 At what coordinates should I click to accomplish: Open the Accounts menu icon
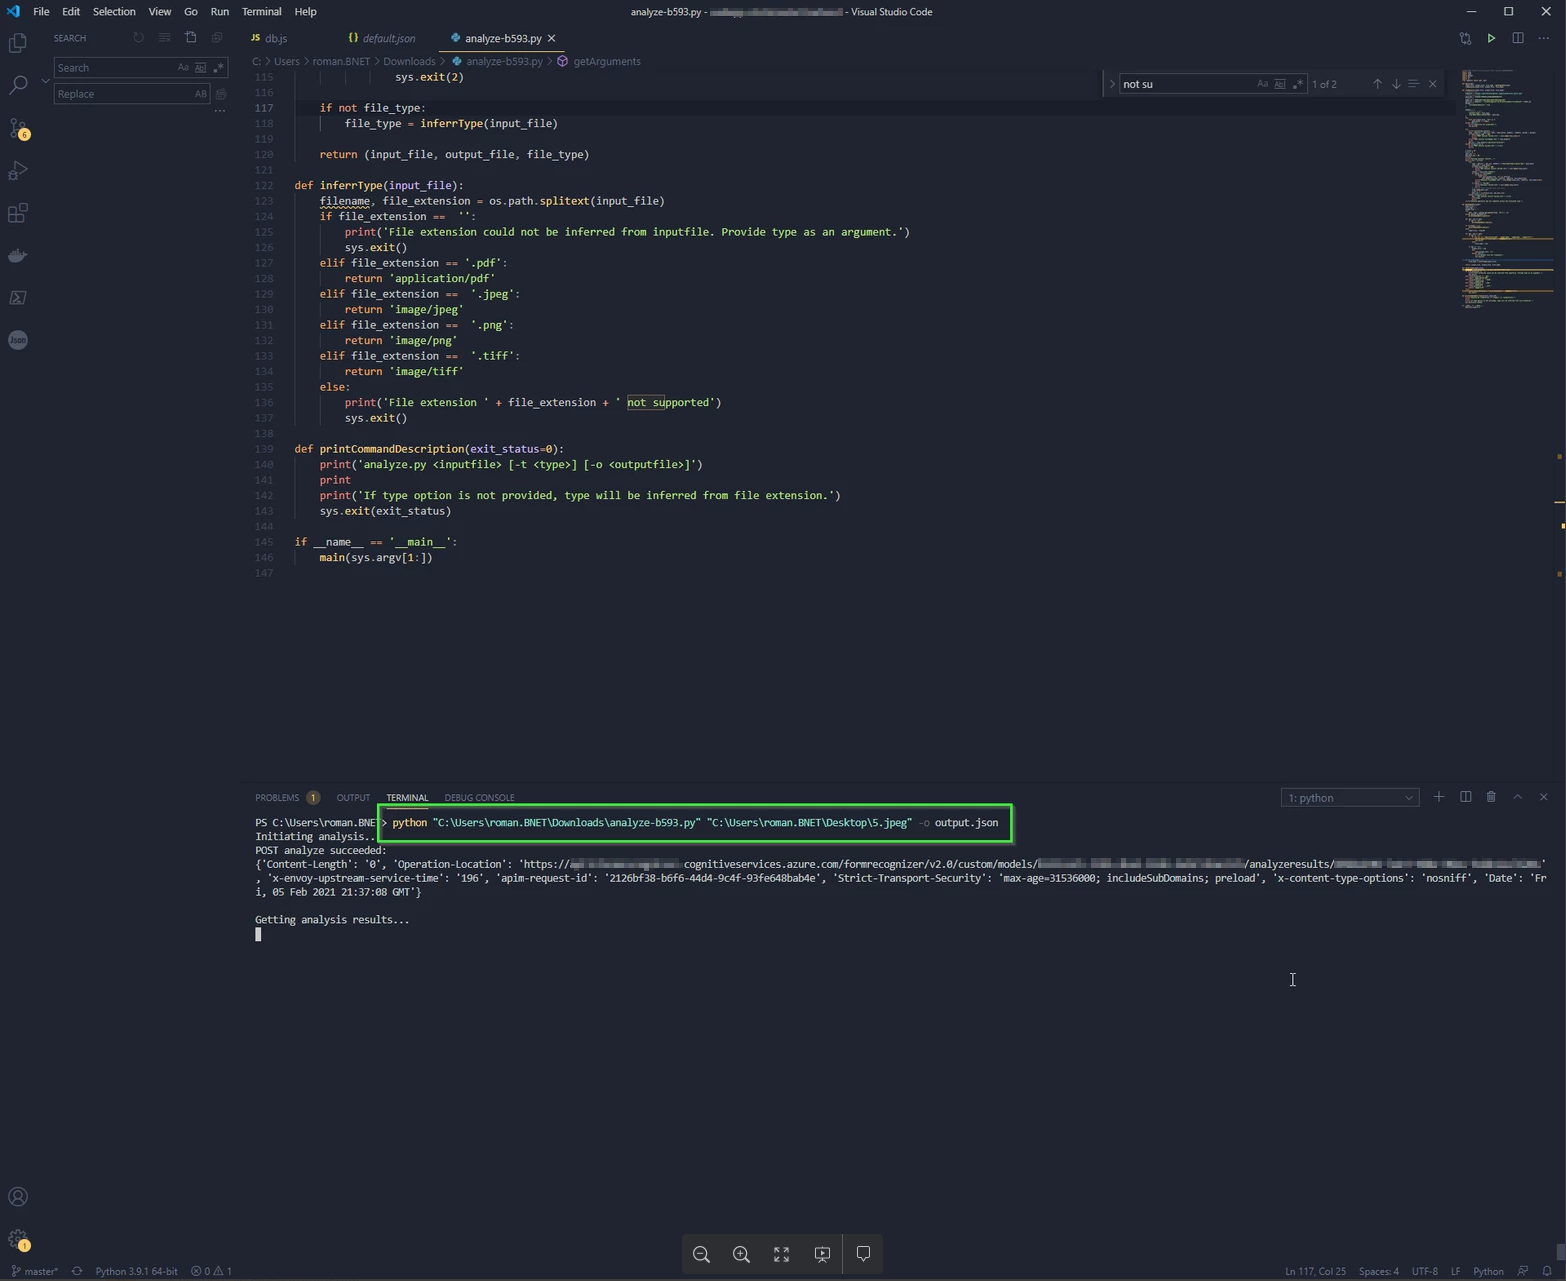tap(18, 1197)
